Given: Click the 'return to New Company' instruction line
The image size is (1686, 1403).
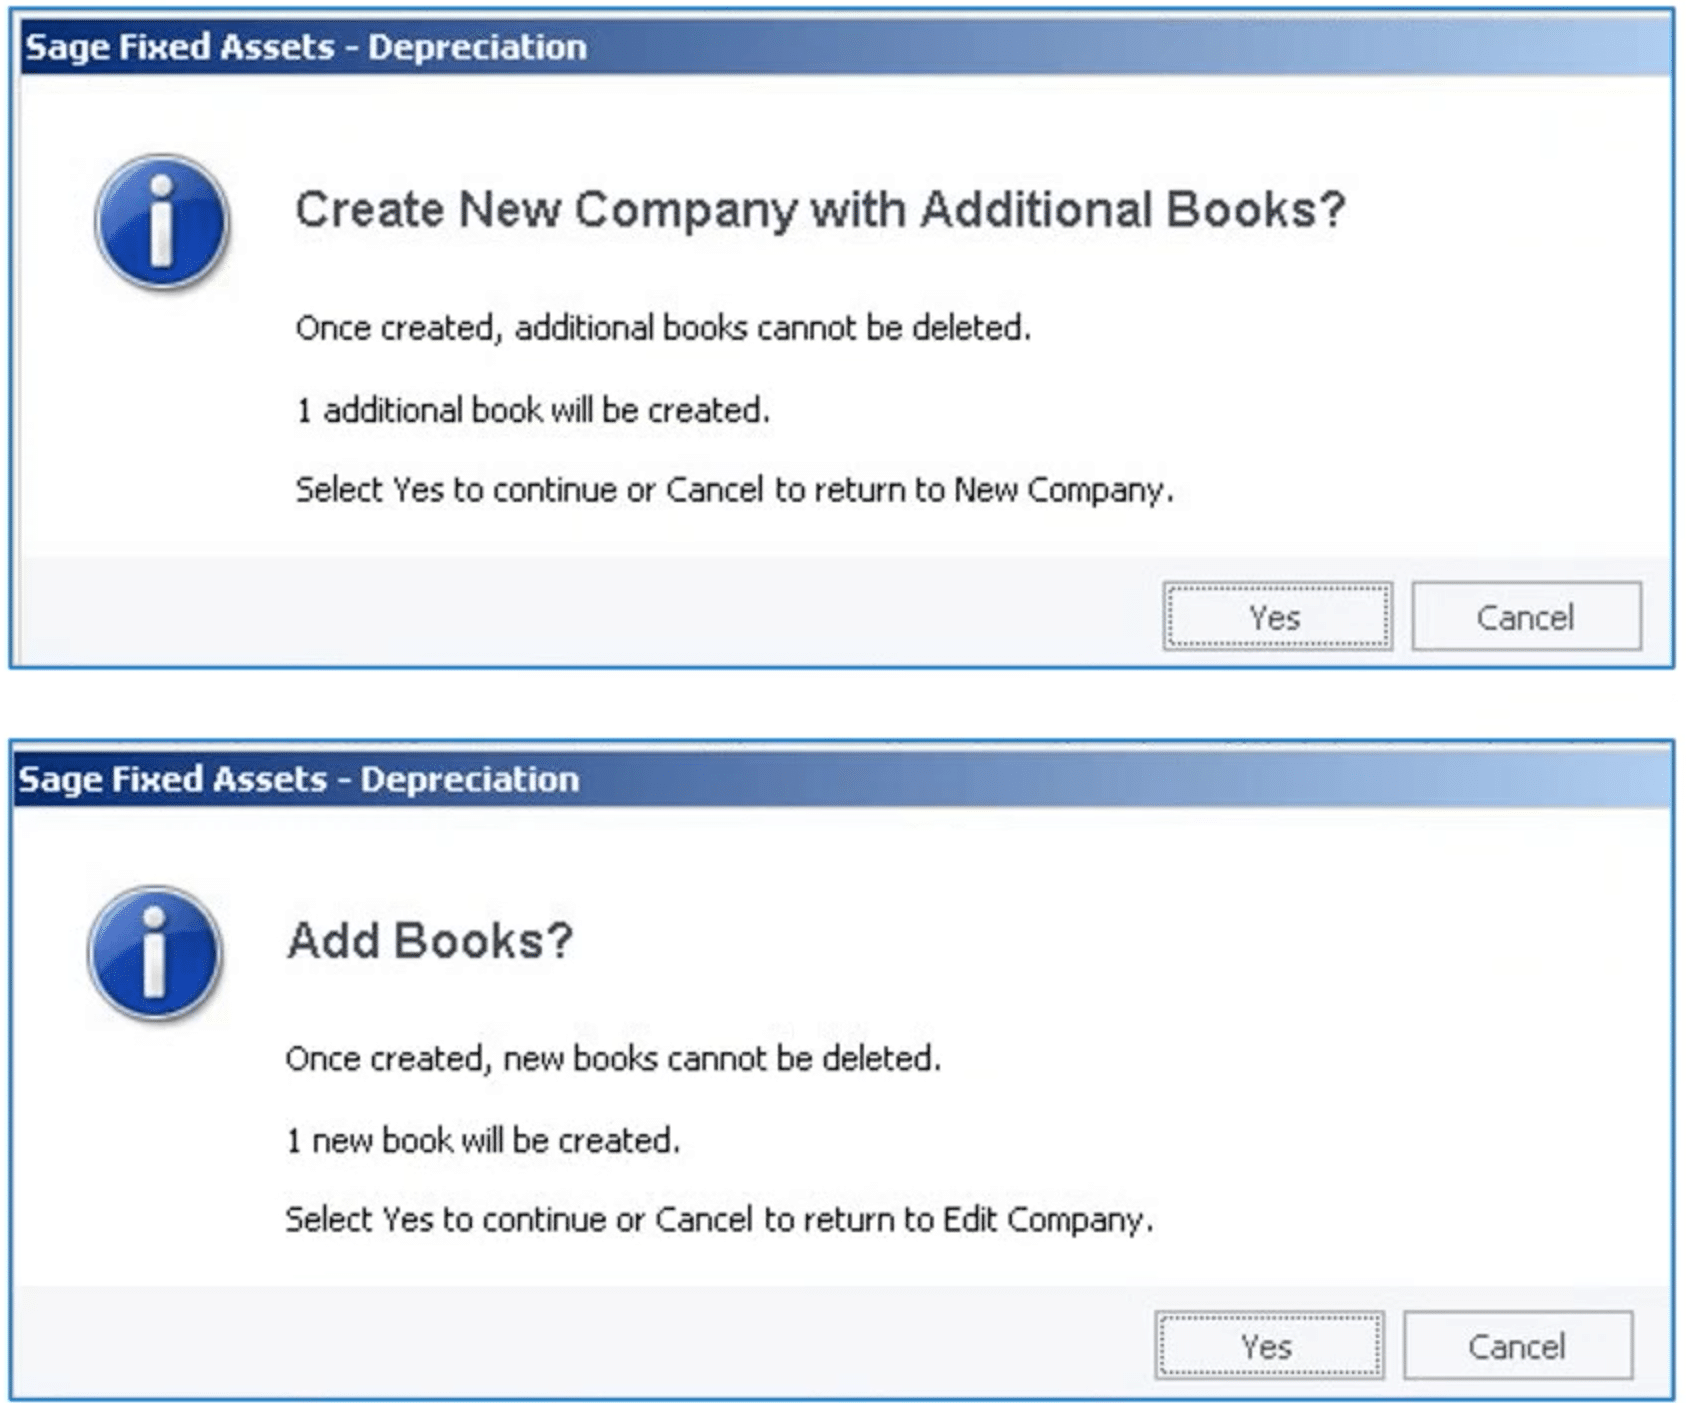Looking at the screenshot, I should (734, 490).
